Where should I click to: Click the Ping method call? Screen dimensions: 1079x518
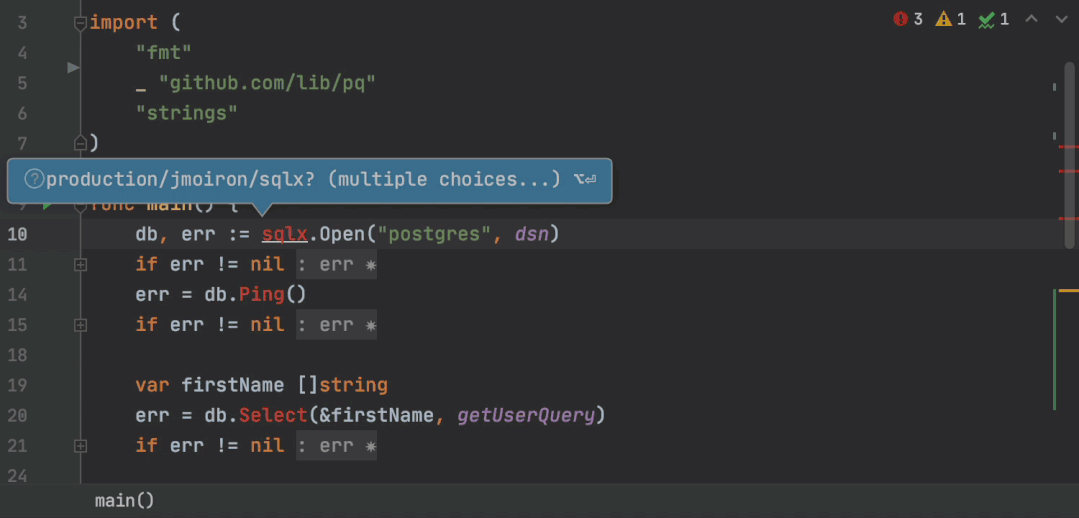[261, 294]
